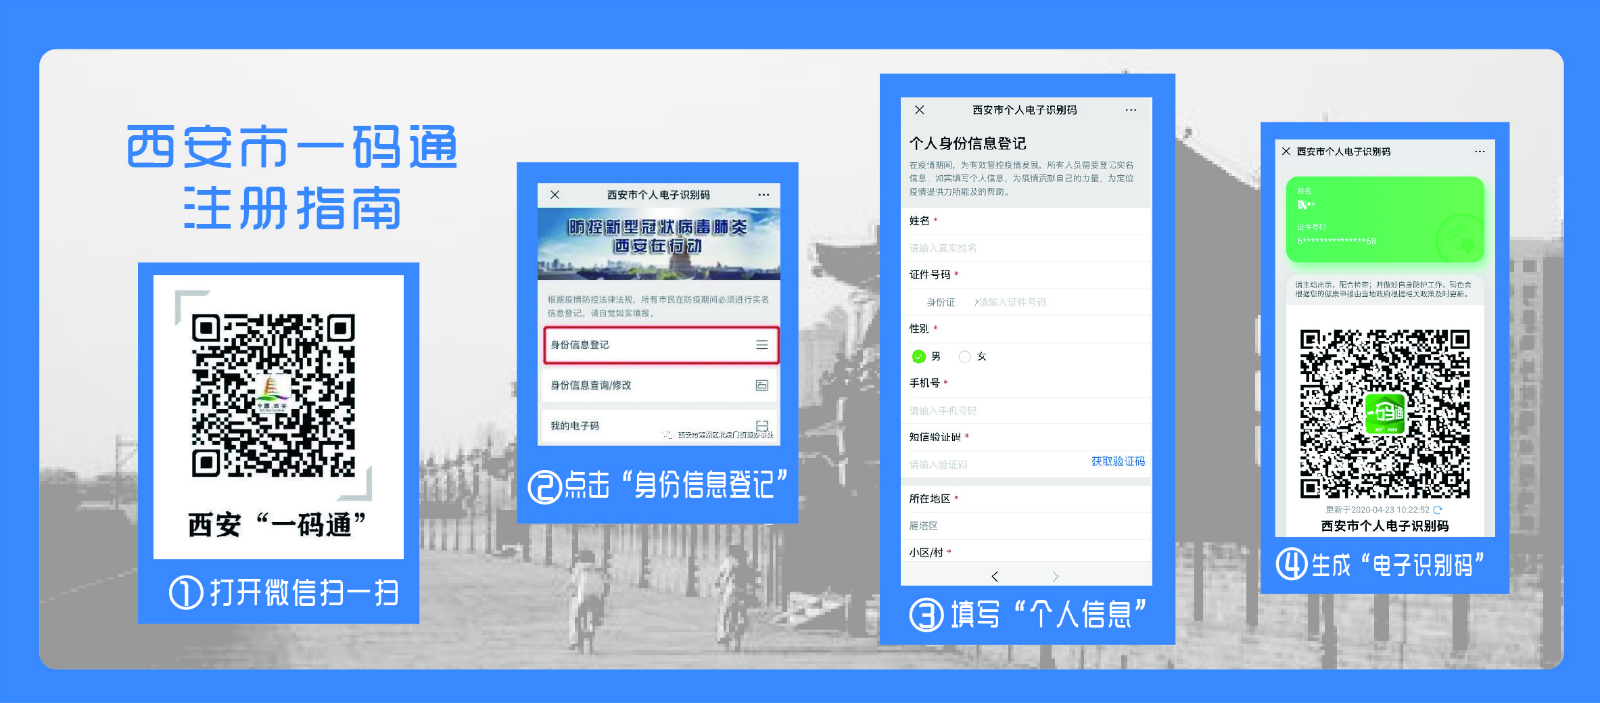Select the 女 gender radio button
1600x703 pixels.
(965, 356)
